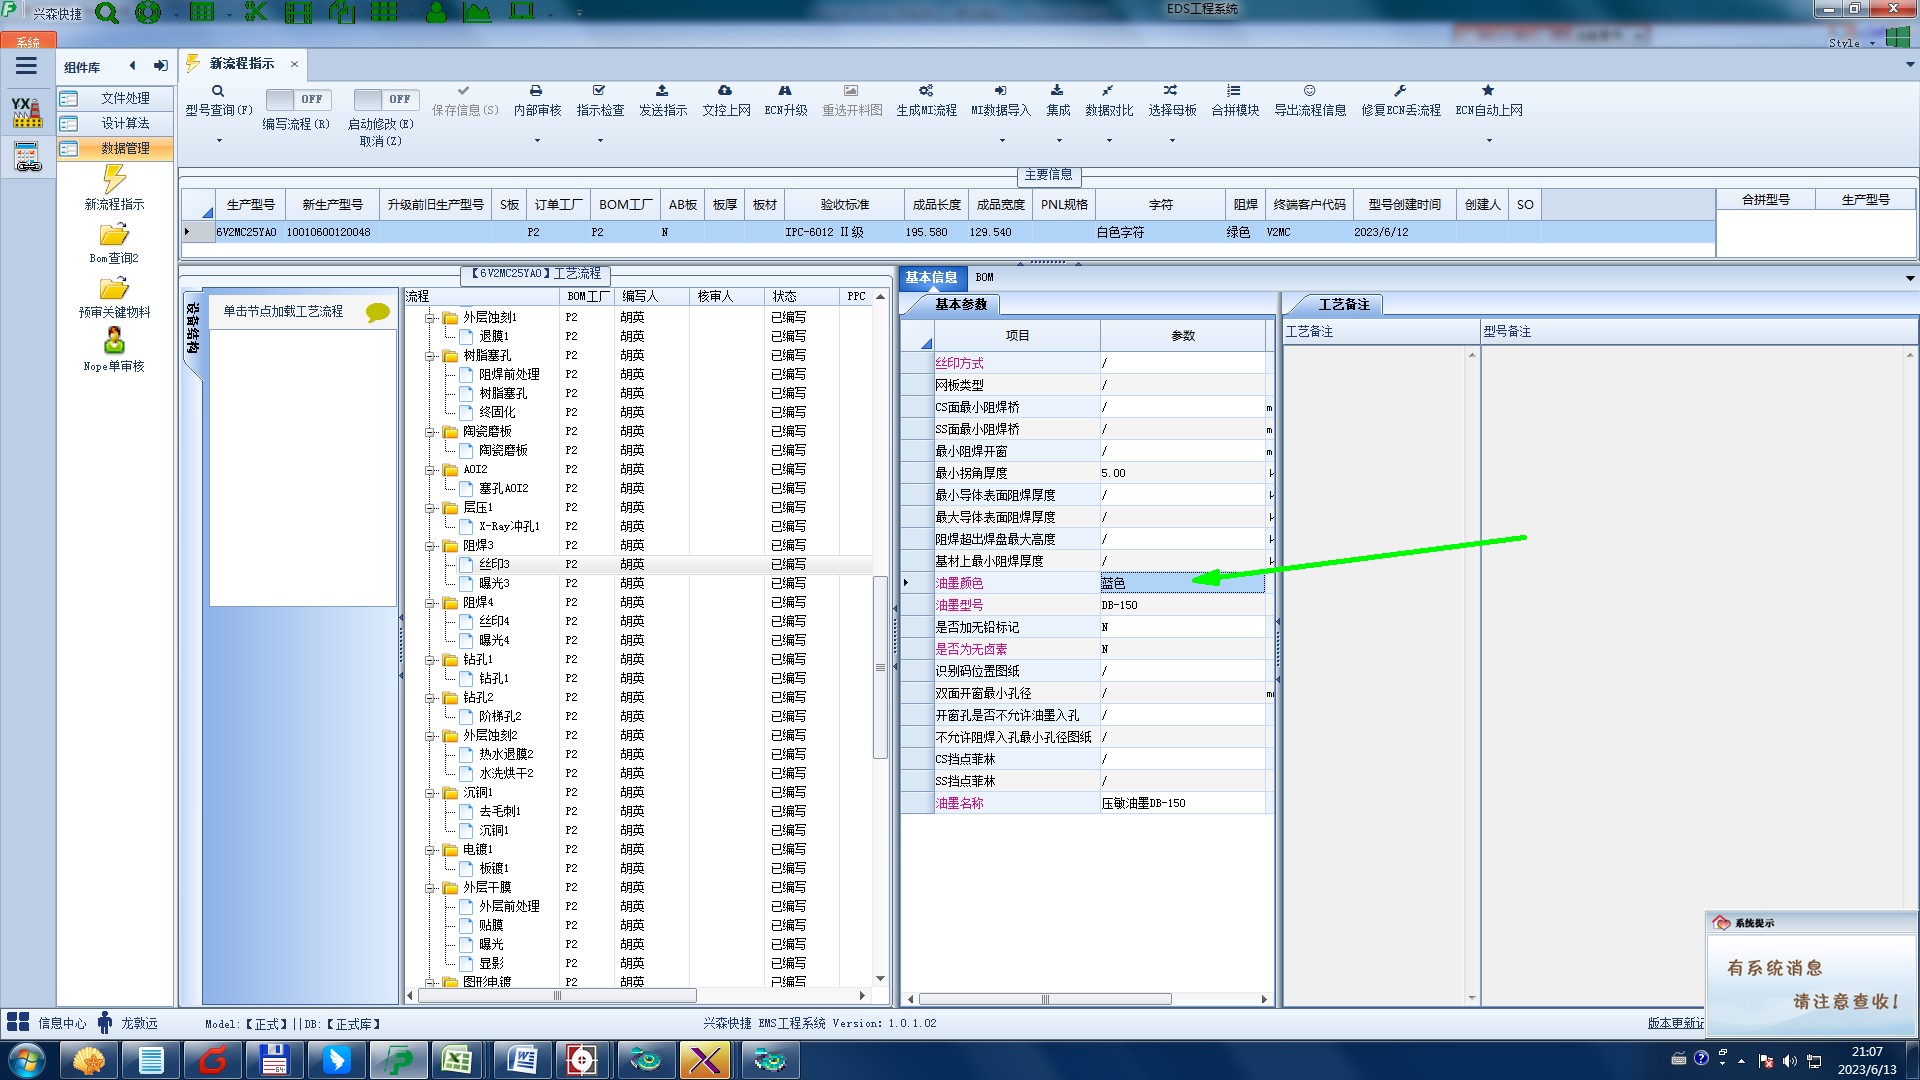
Task: Click the 型号查询 search icon
Action: coord(218,91)
